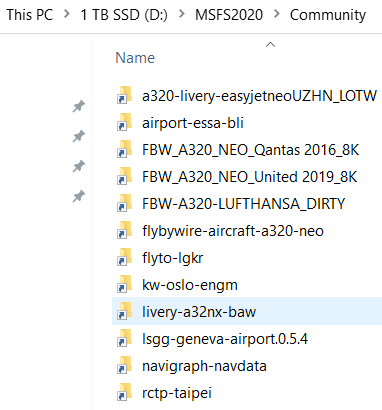Select FBW-A320-LUFTHANSA_DIRTY name

(243, 204)
